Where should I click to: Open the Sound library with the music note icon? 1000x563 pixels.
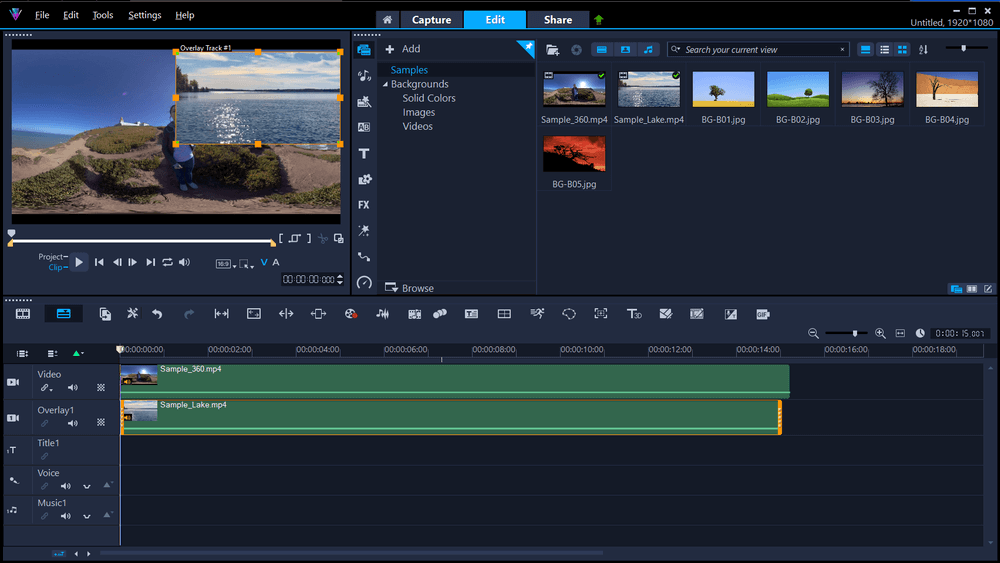(364, 75)
